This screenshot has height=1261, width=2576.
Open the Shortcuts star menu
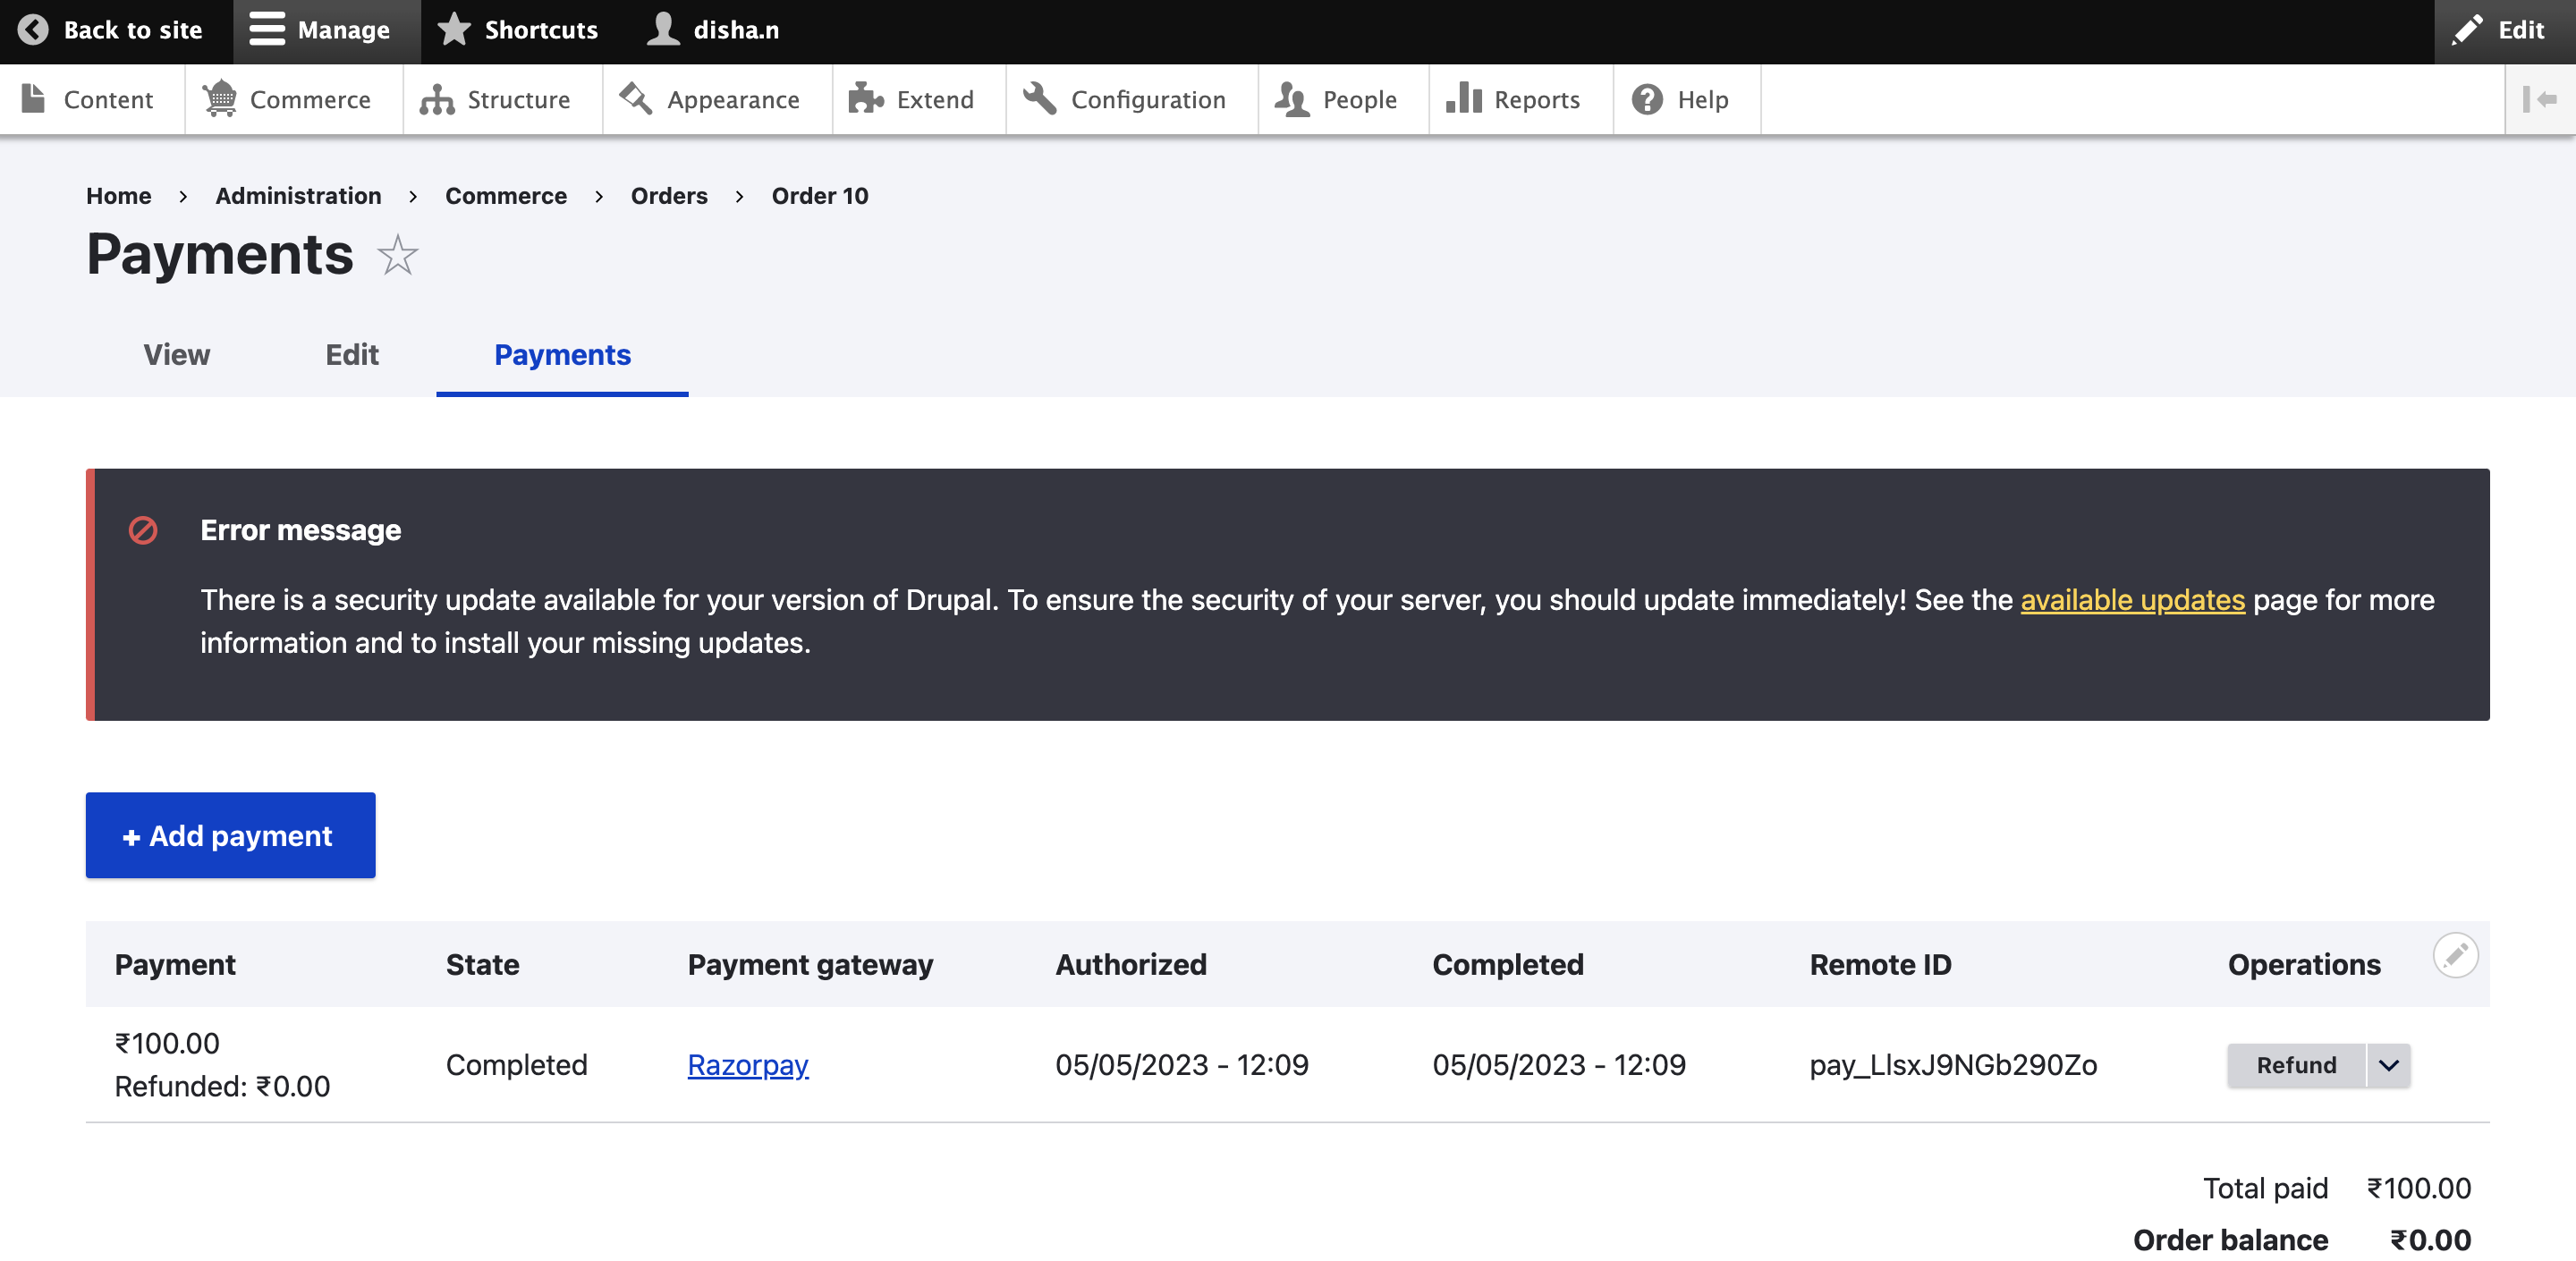coord(518,30)
